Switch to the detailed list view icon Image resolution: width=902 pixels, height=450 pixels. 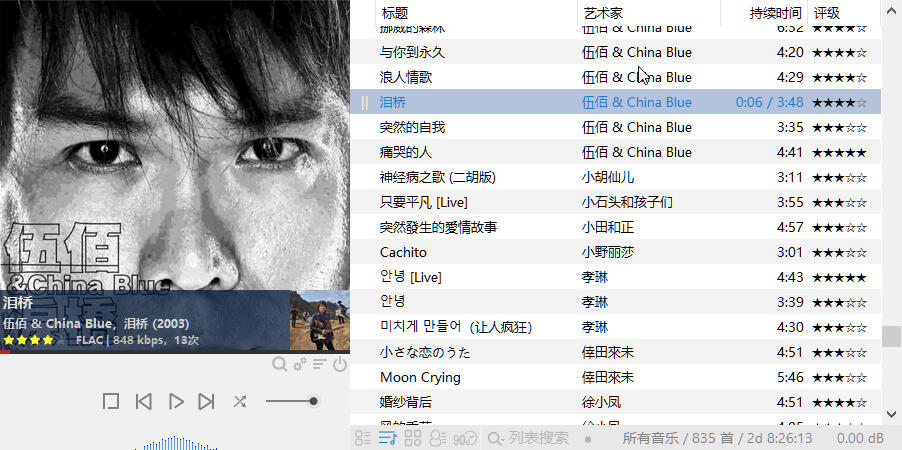[x=362, y=438]
